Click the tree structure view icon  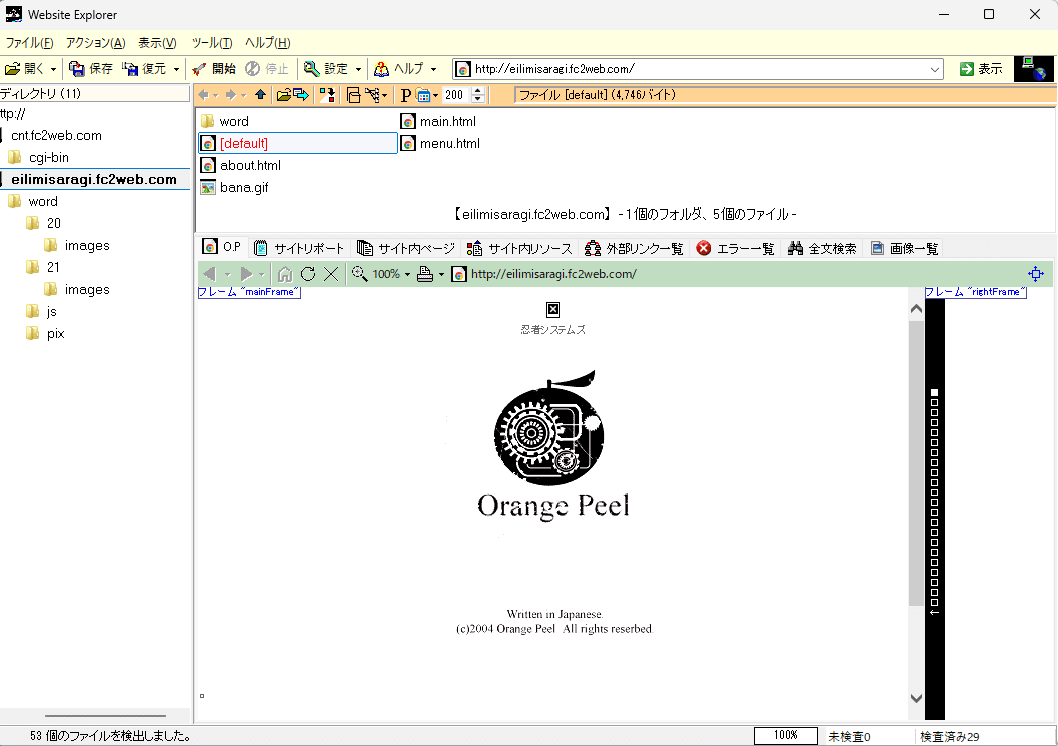coord(372,95)
